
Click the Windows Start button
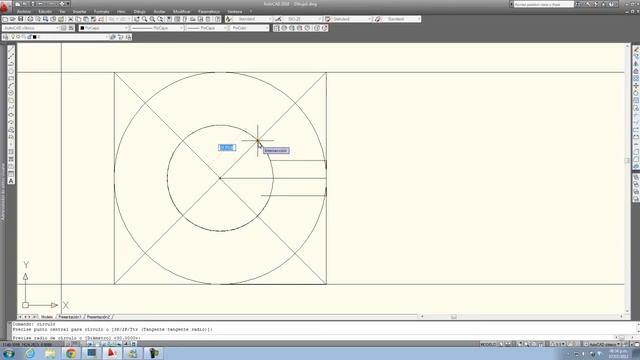pyautogui.click(x=9, y=353)
